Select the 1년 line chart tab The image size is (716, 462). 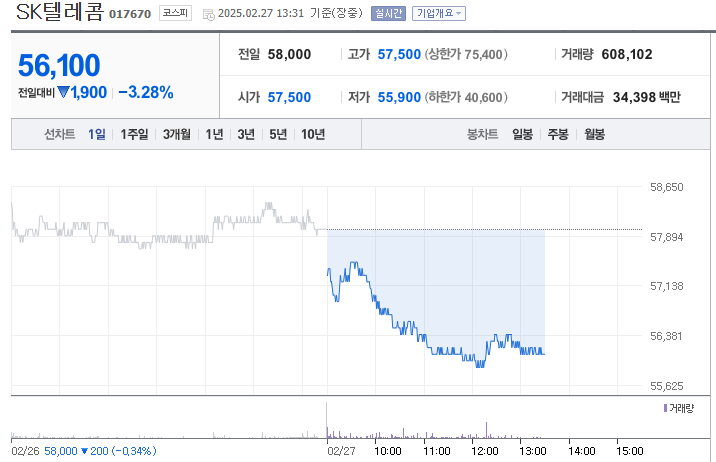pyautogui.click(x=214, y=134)
